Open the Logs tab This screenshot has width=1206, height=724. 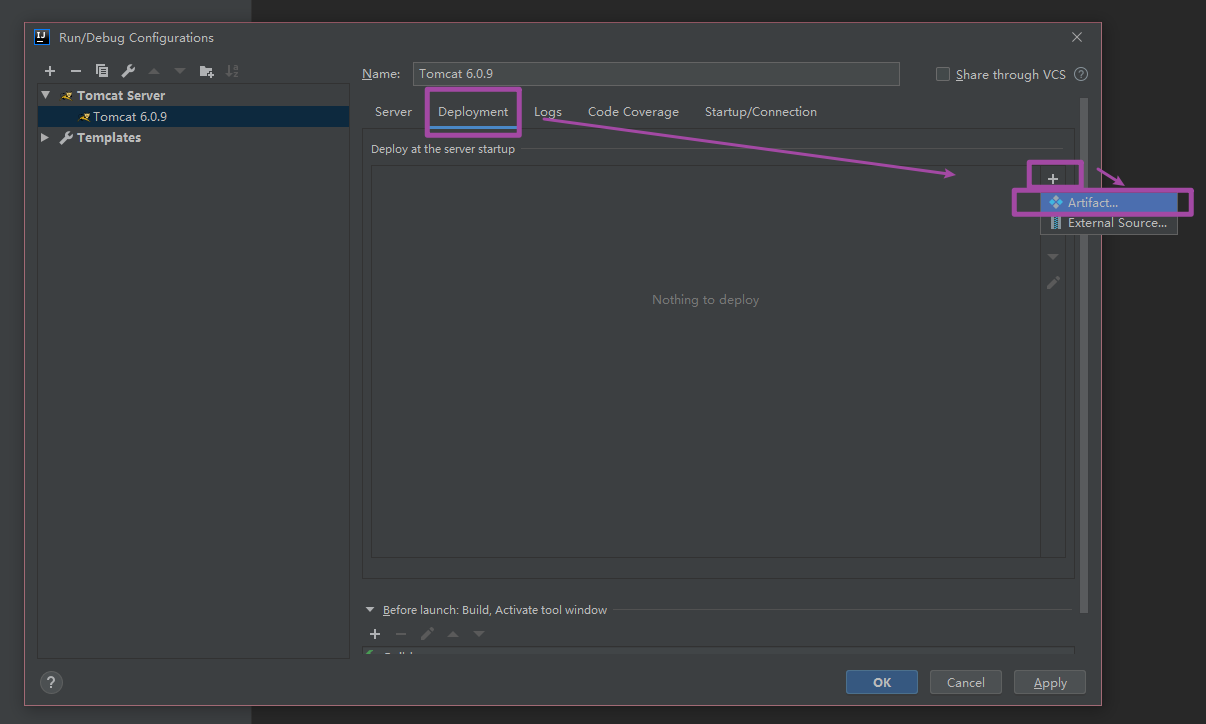[548, 112]
